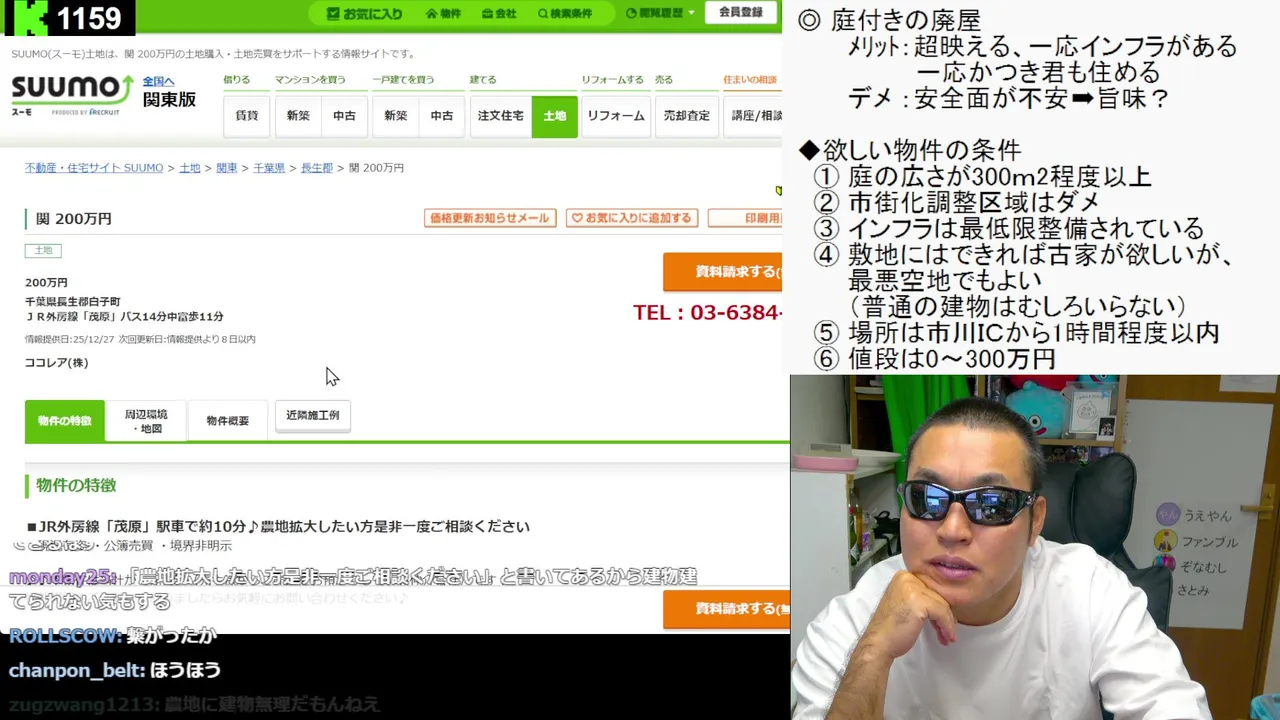Screen dimensions: 1280x720
Task: Click 印刷用 button
Action: click(x=745, y=218)
